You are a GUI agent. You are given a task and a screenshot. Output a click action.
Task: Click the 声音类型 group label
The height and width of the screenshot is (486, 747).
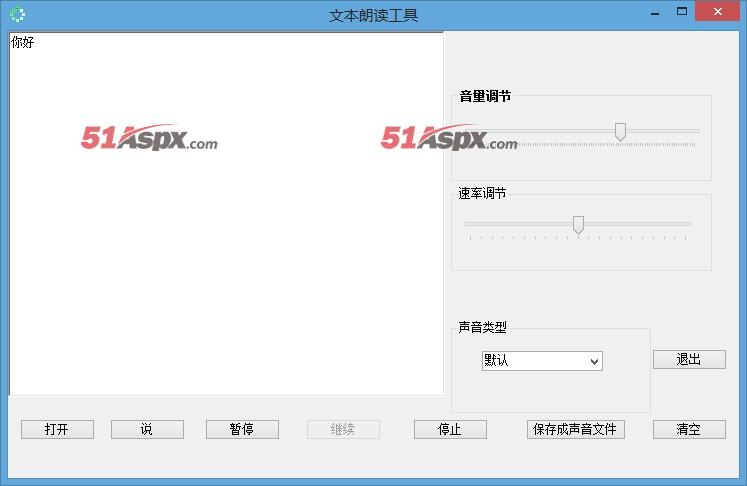482,327
